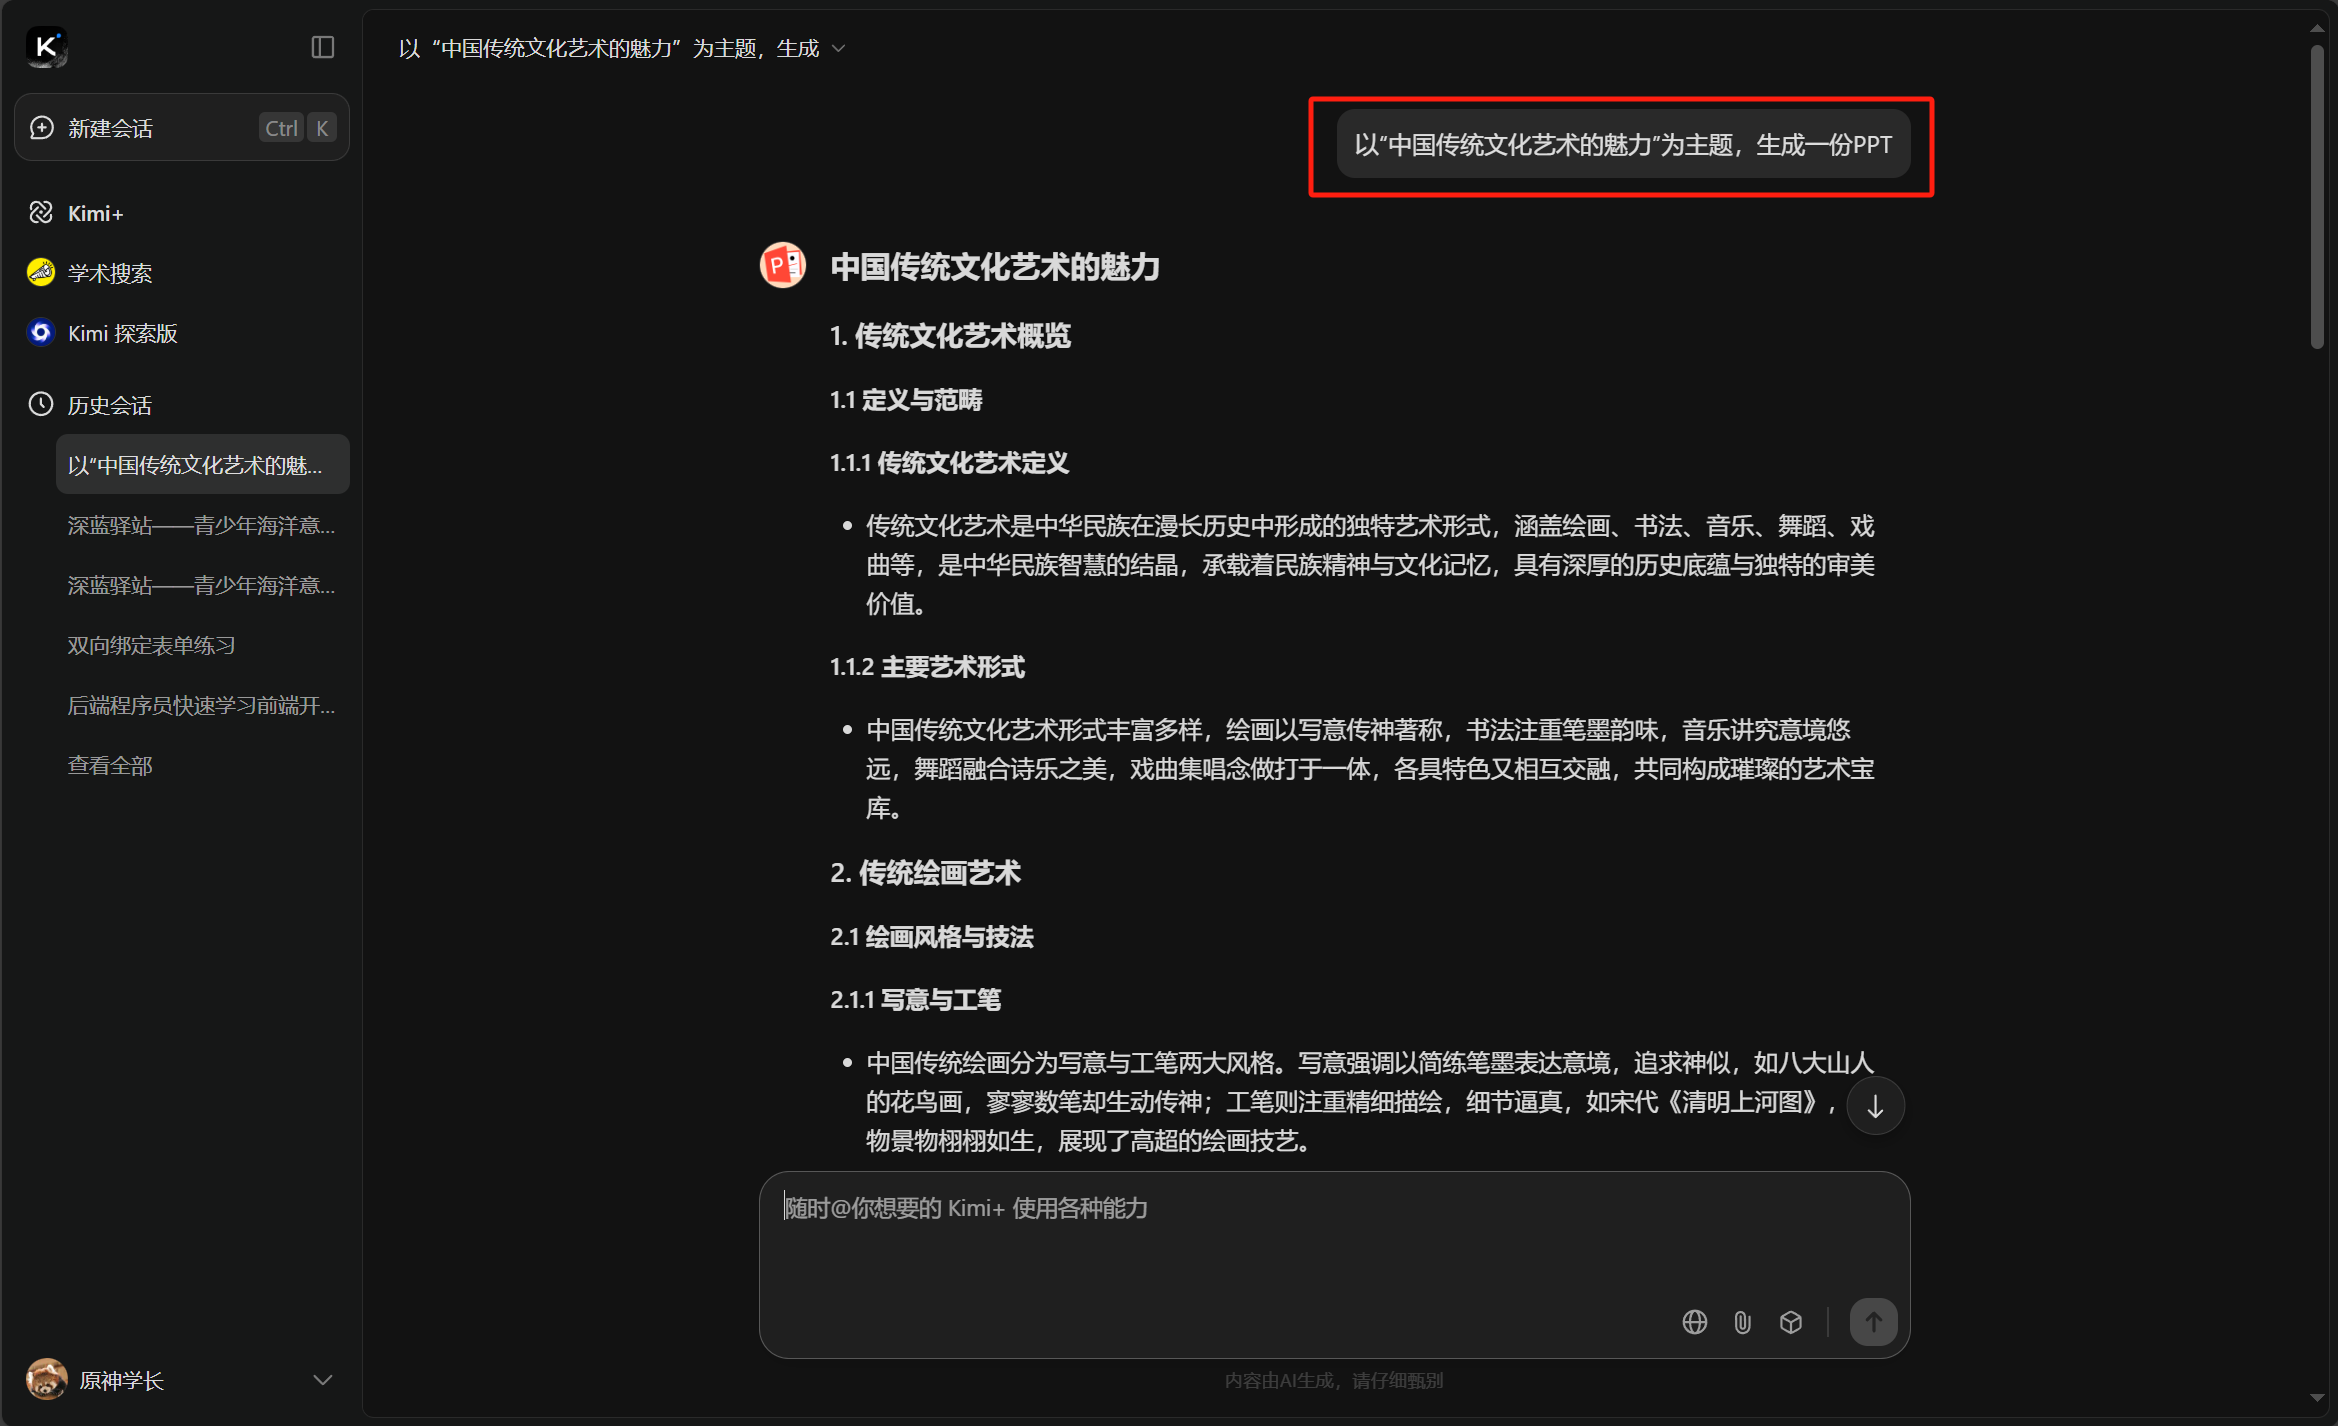2338x1426 pixels.
Task: Click the heading 2.1.1 写意与工笔
Action: coord(915,1000)
